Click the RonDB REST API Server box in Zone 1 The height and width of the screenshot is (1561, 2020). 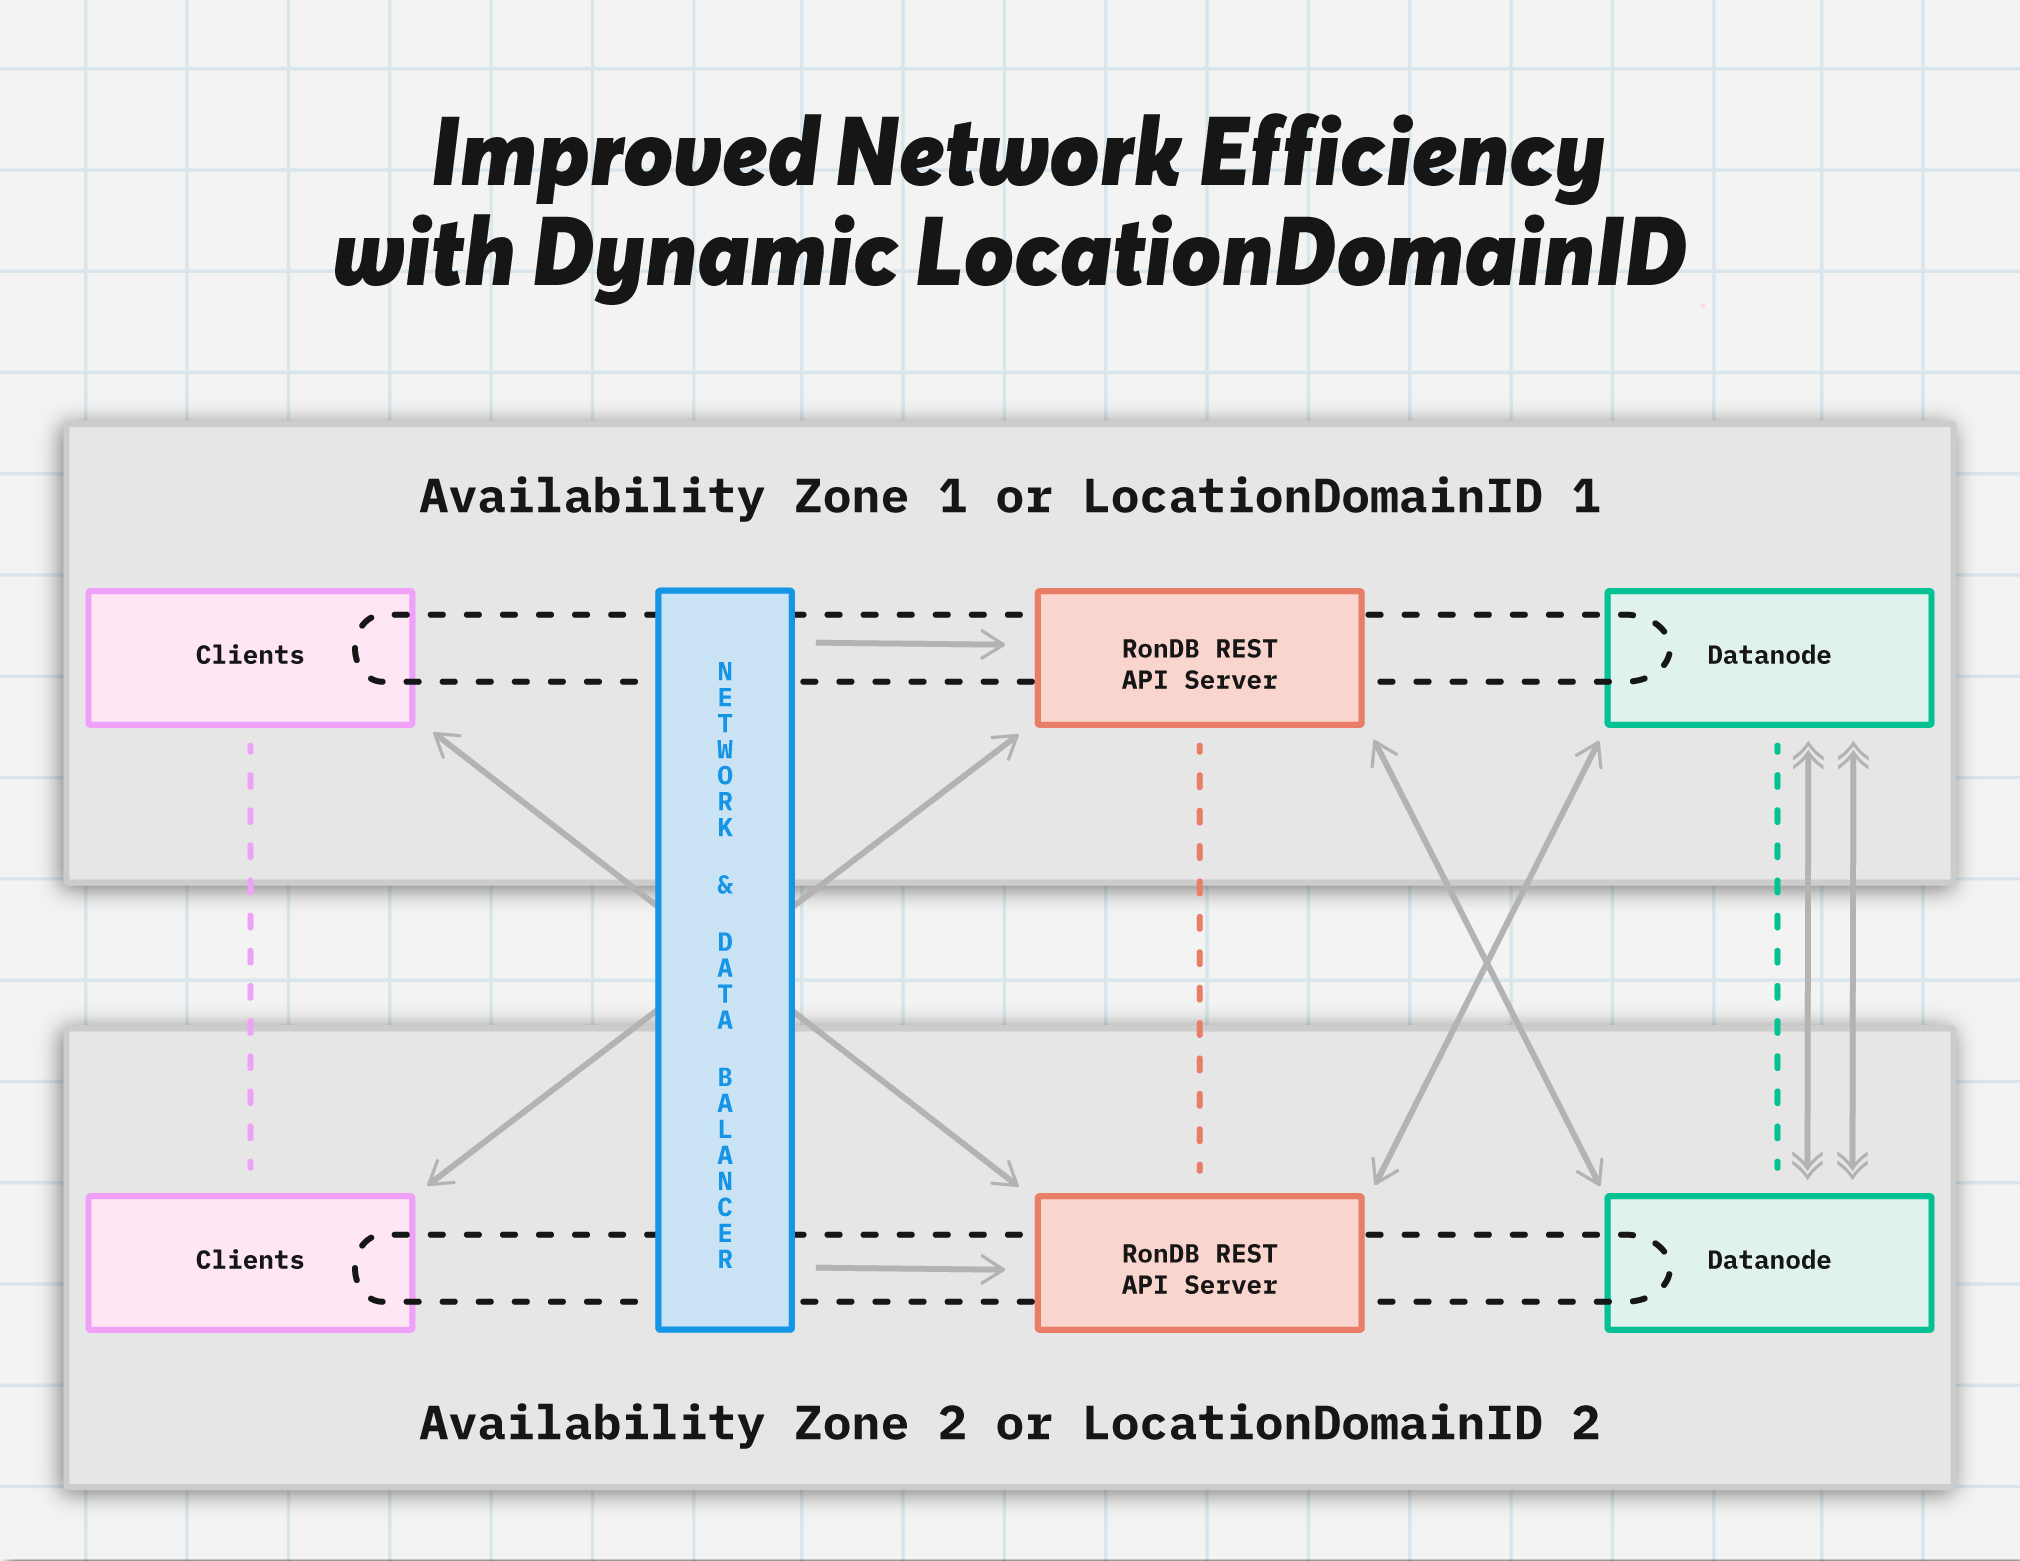pyautogui.click(x=1200, y=657)
